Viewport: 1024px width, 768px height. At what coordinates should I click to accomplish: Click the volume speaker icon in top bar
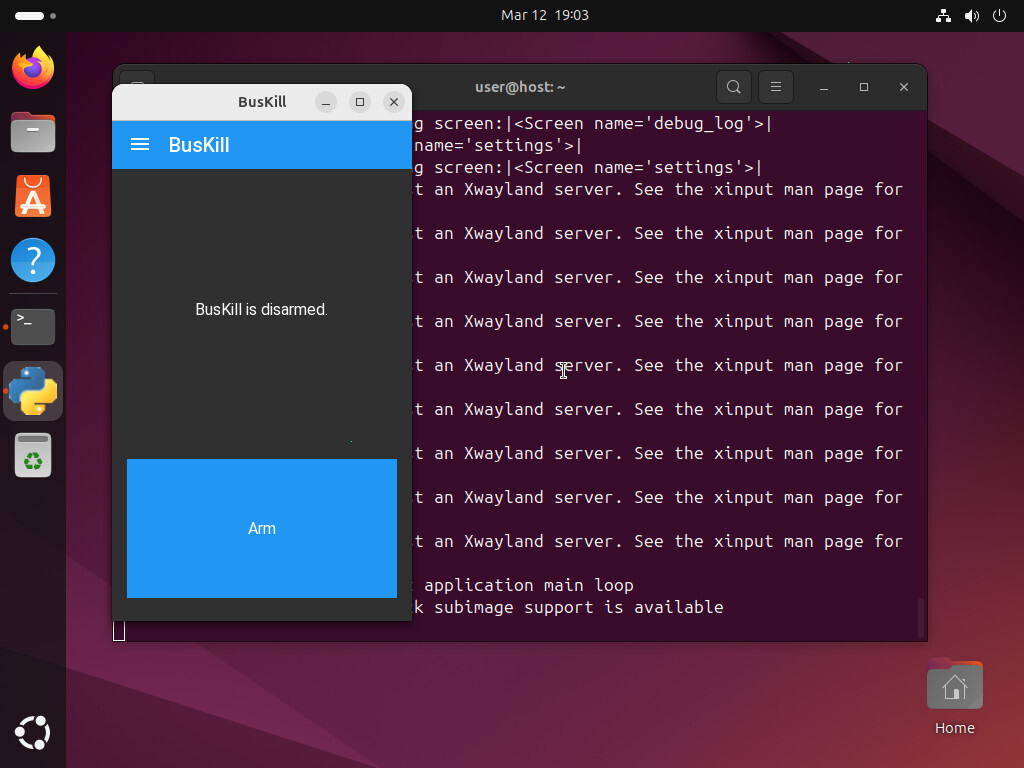point(971,16)
